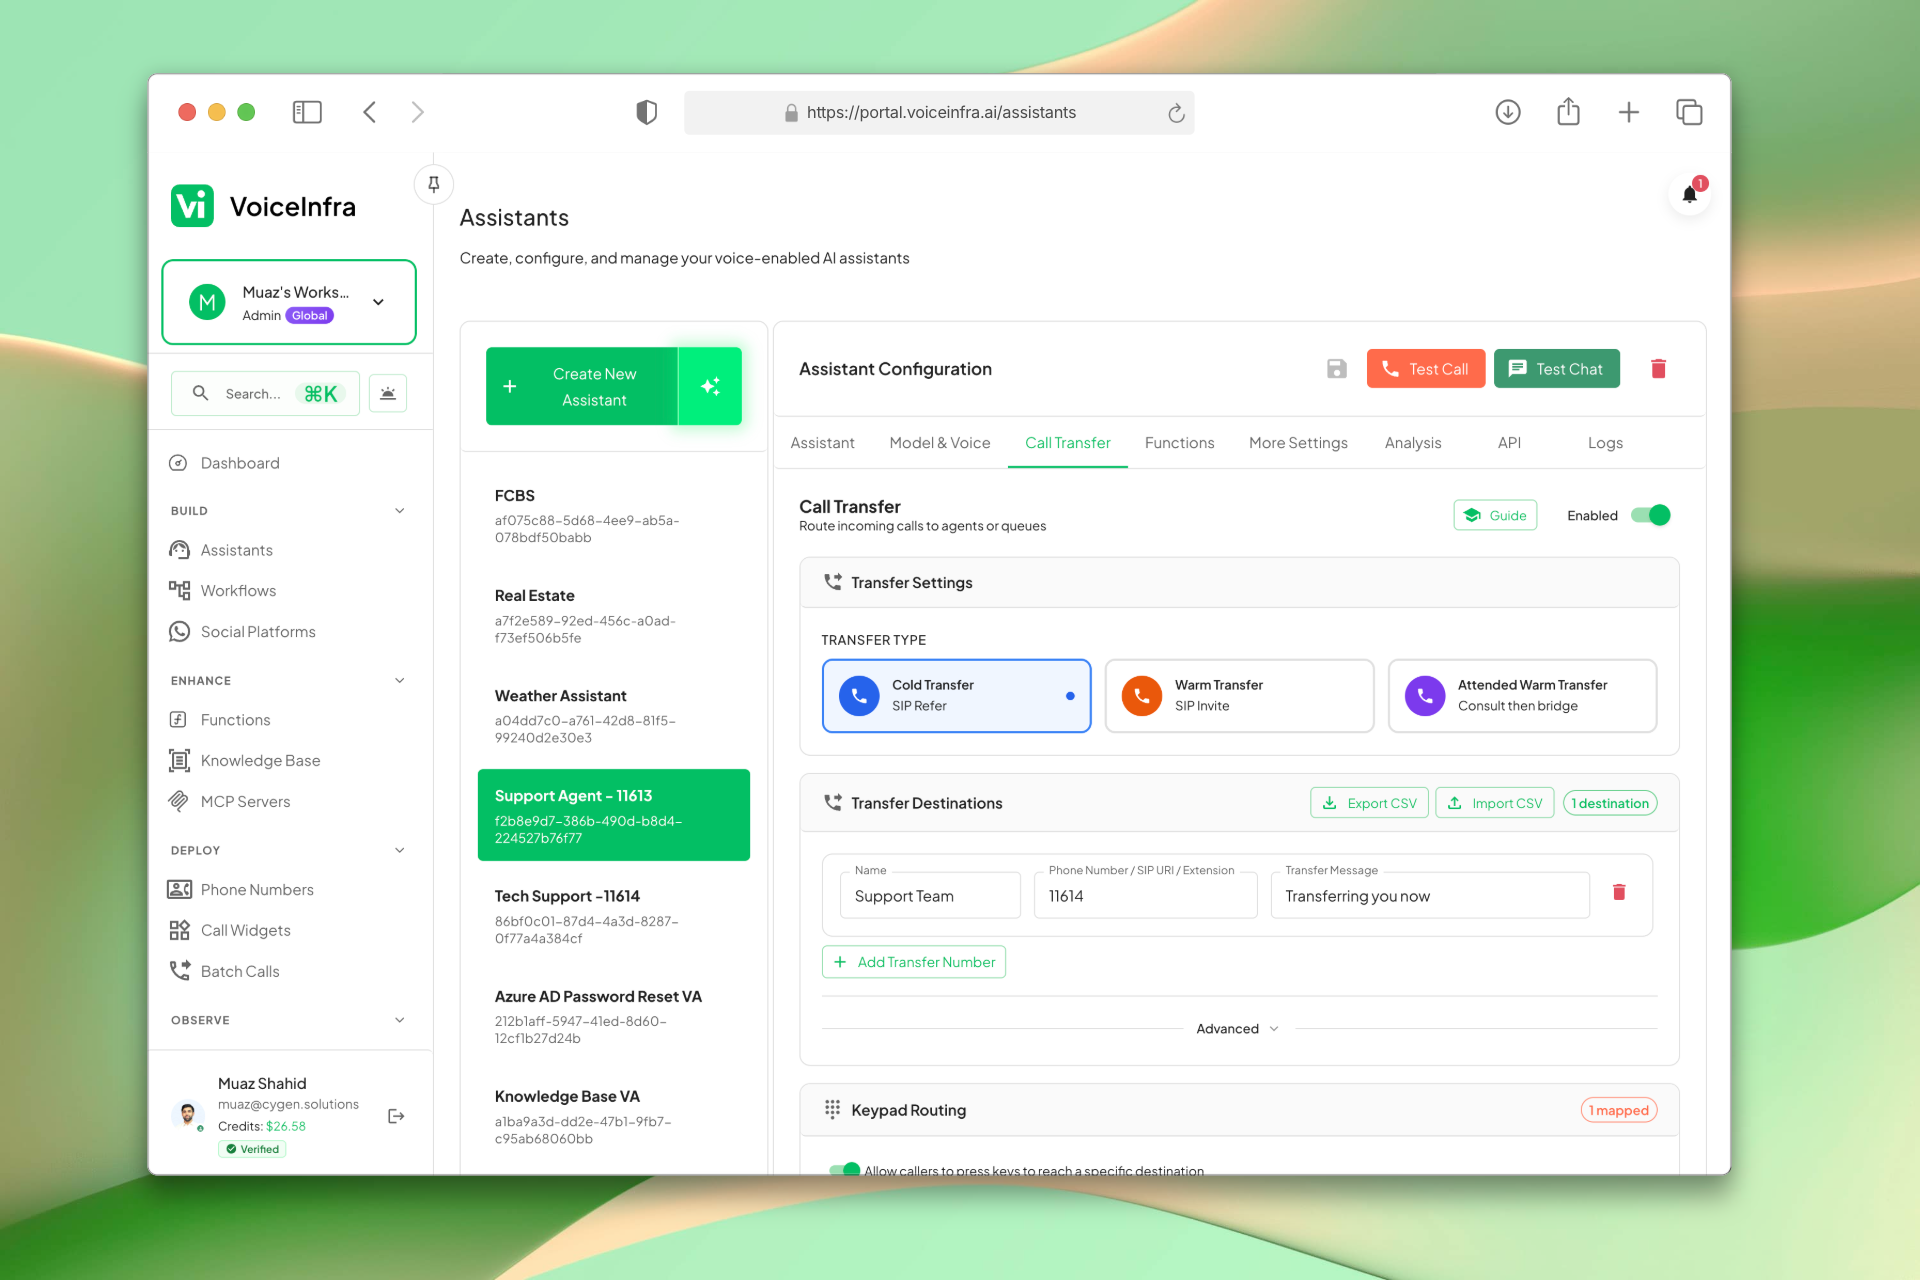Select the FCBS assistant
Screen dimensions: 1920x1280
coord(614,516)
